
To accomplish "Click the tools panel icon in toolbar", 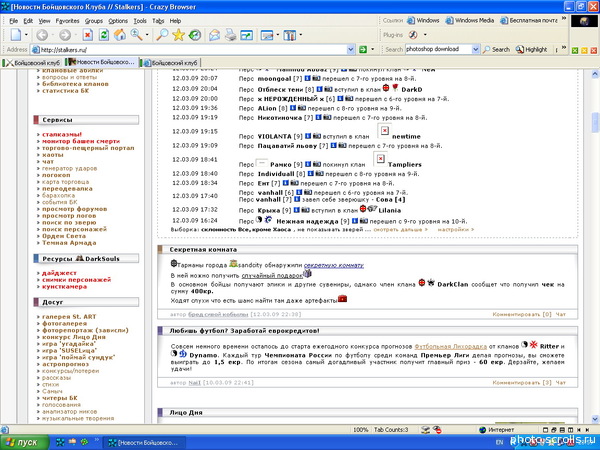I will coord(290,35).
